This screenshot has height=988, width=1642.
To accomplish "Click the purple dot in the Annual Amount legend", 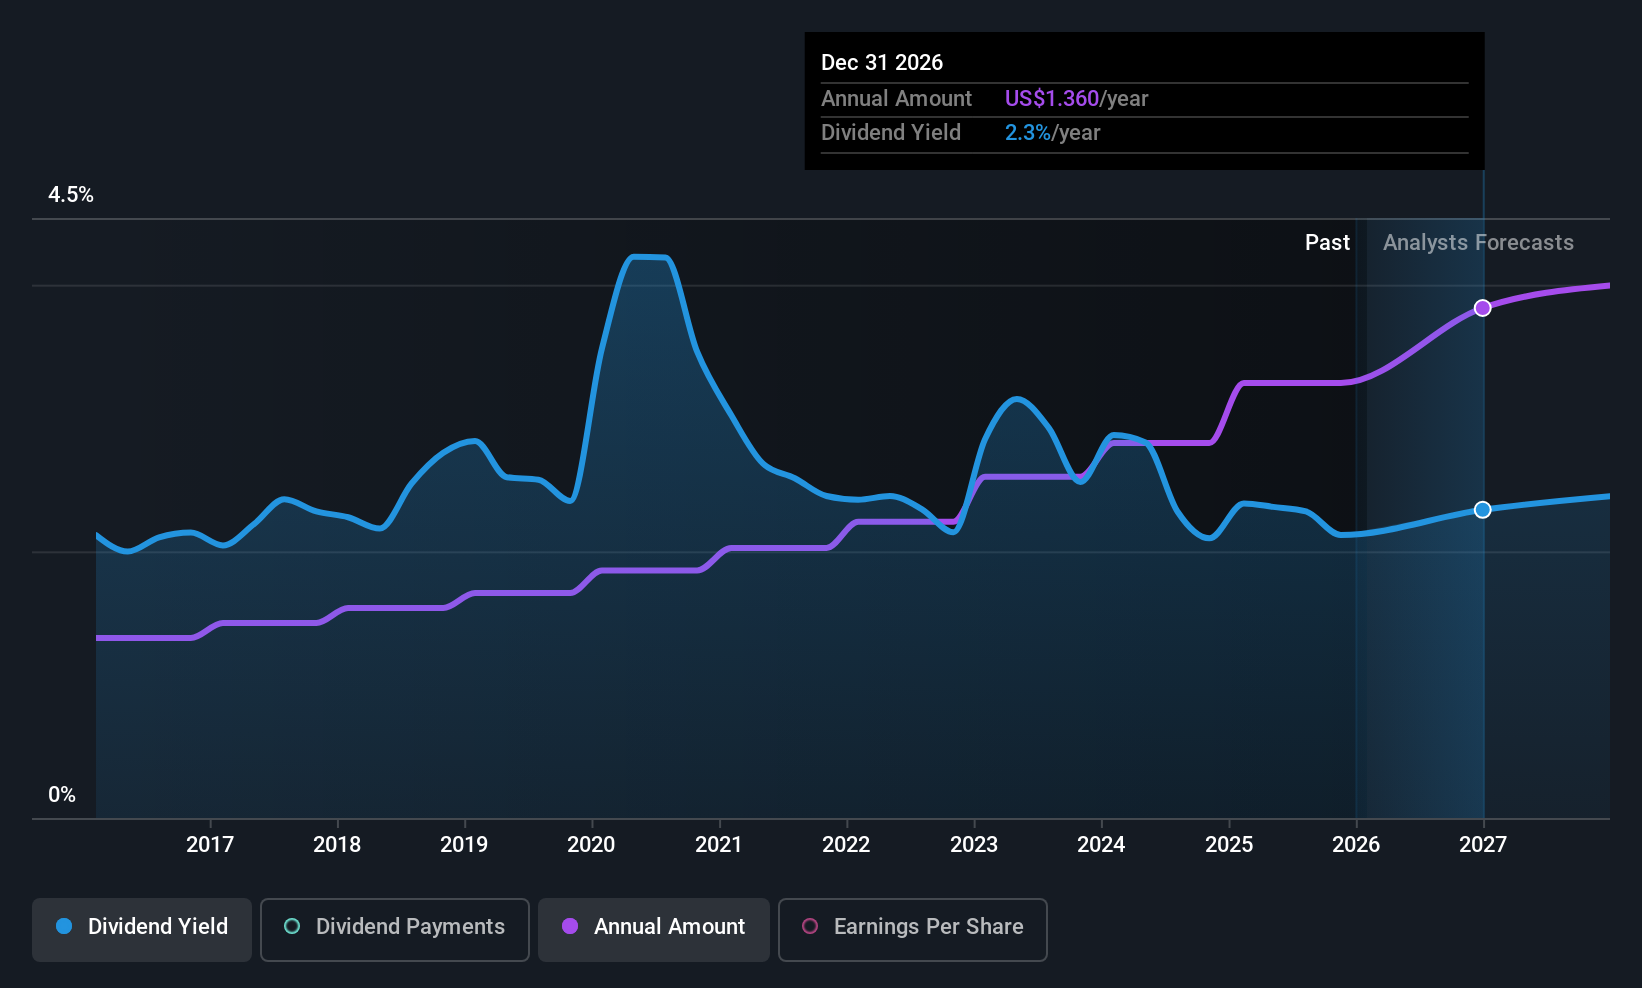I will (570, 927).
